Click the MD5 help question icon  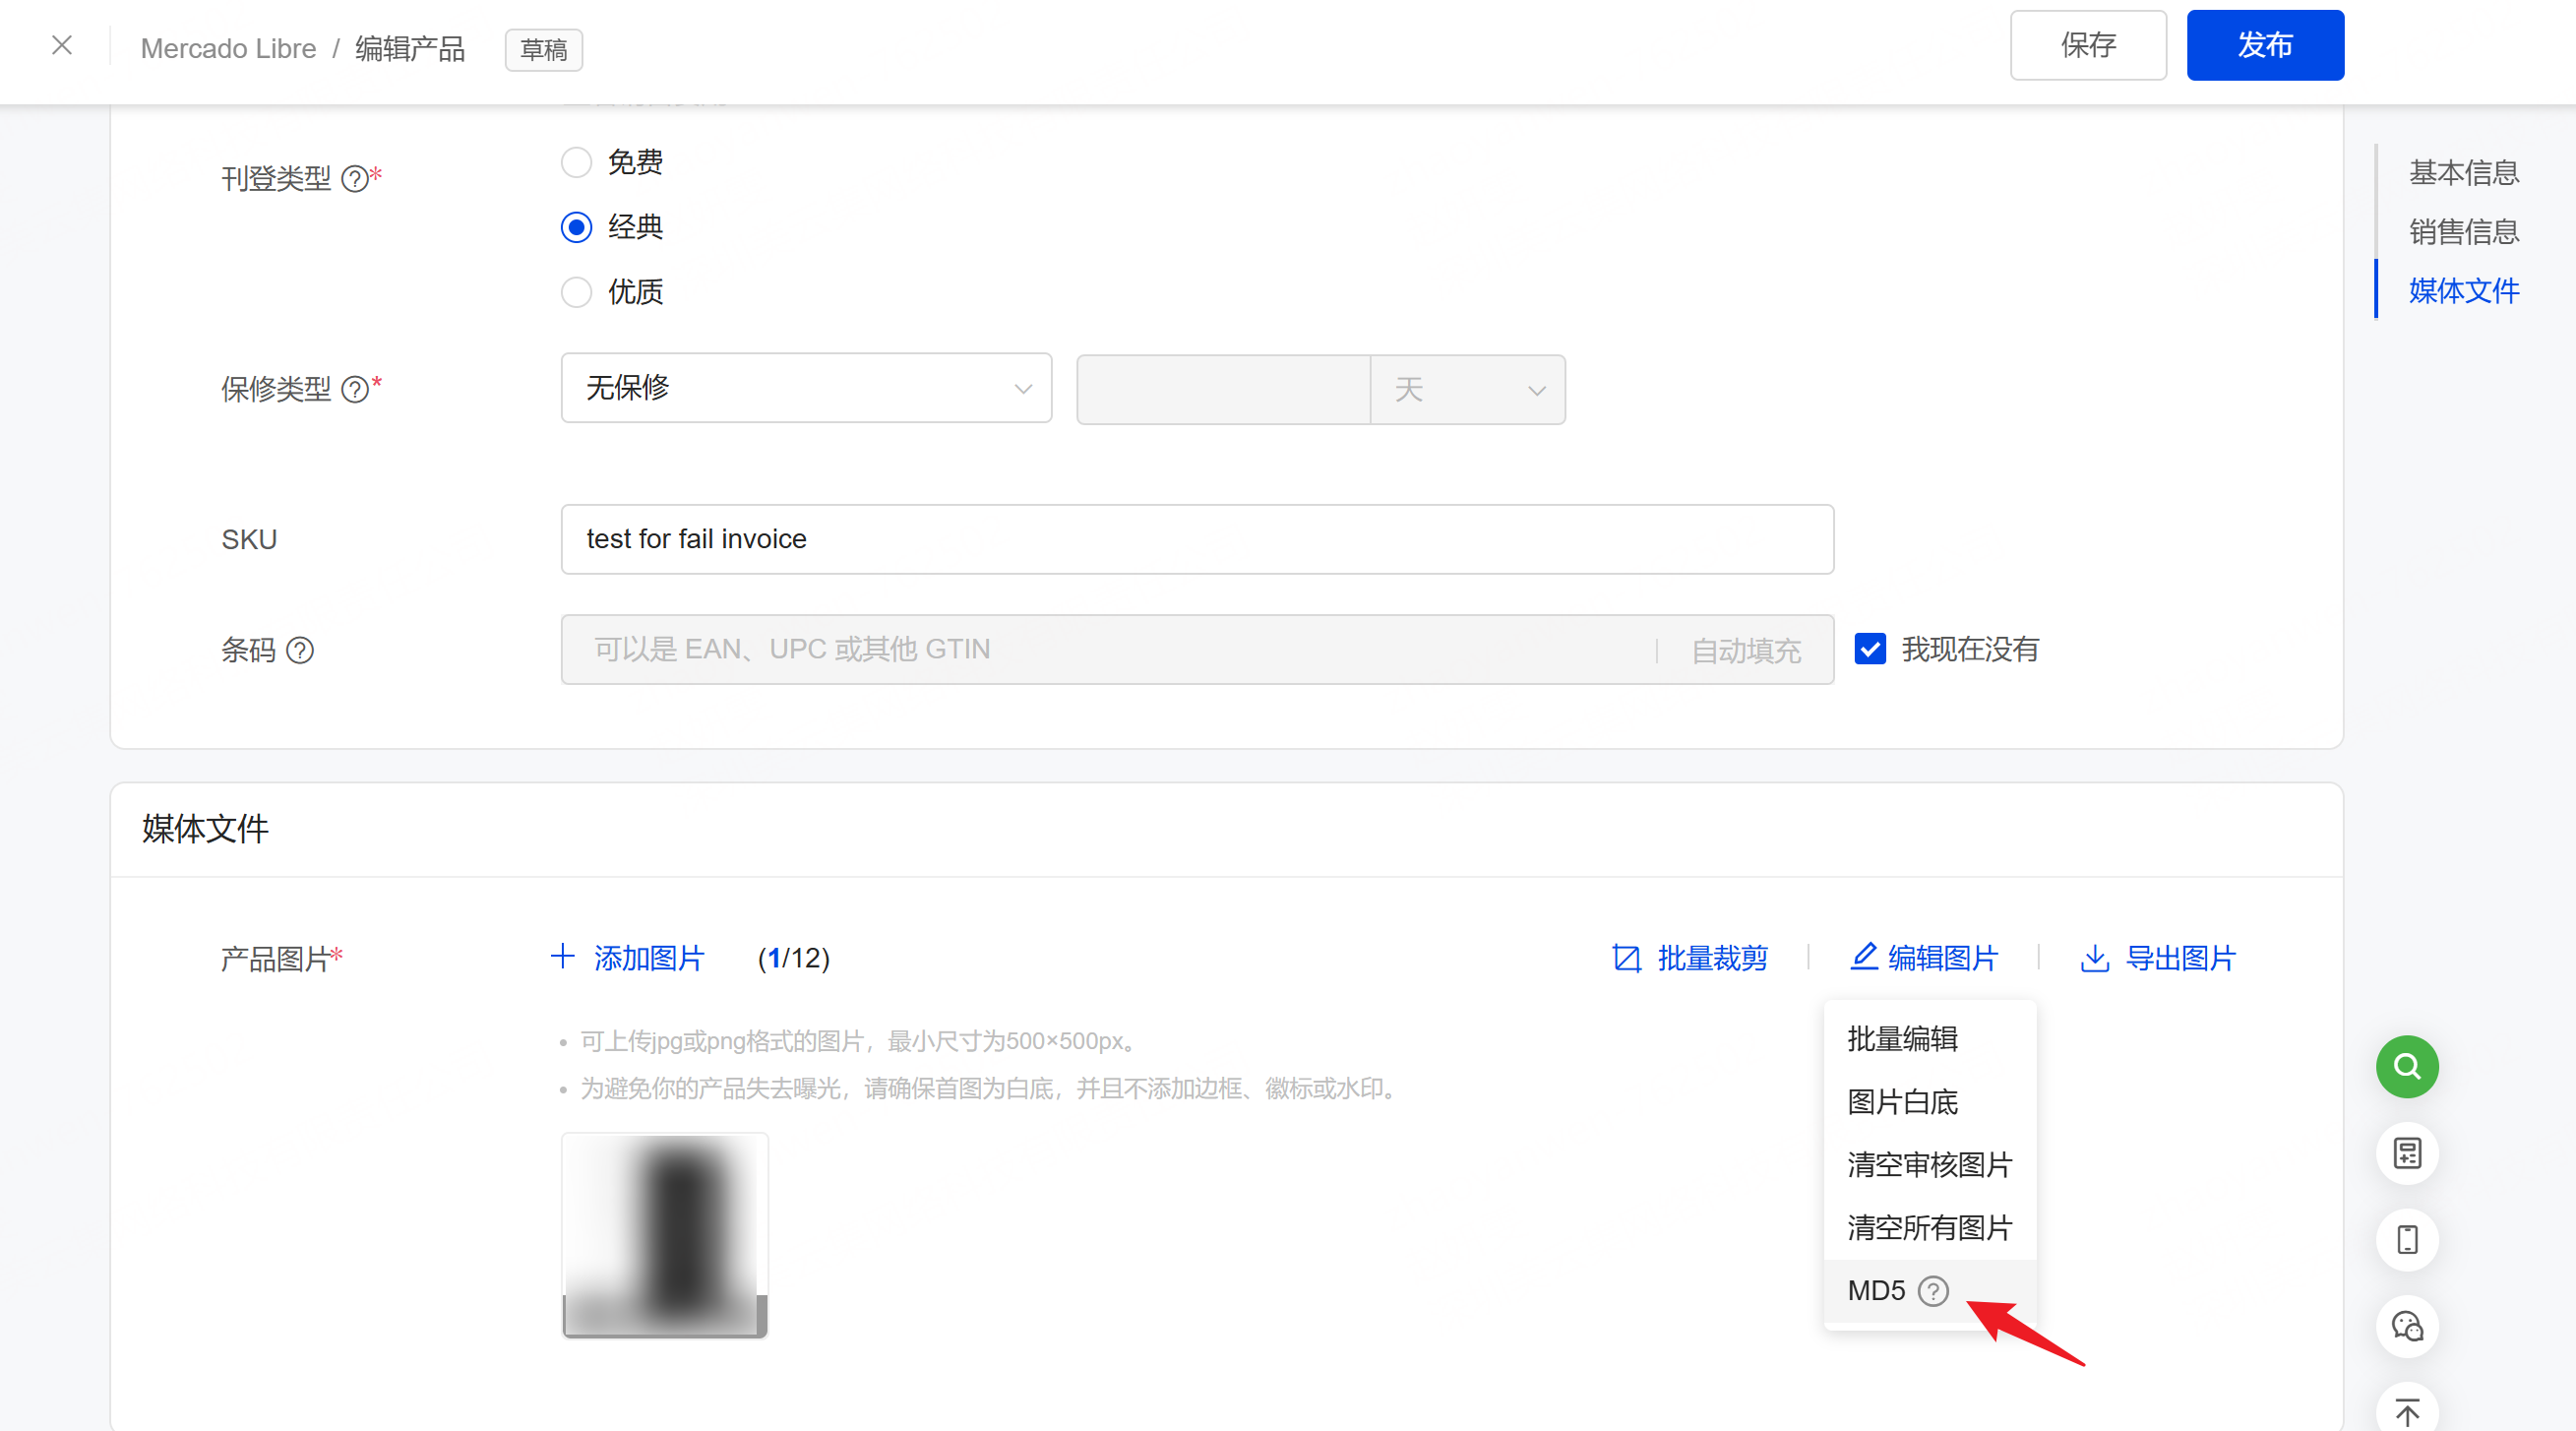pyautogui.click(x=1933, y=1291)
